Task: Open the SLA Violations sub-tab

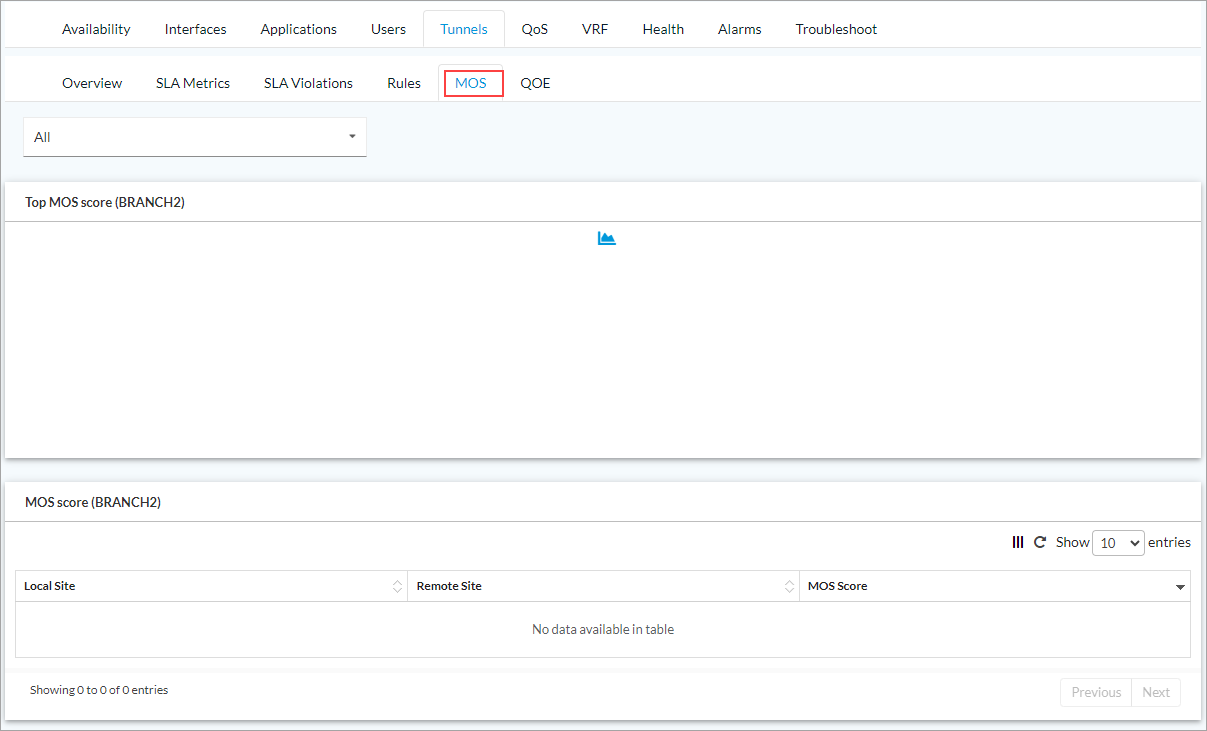Action: (x=308, y=83)
